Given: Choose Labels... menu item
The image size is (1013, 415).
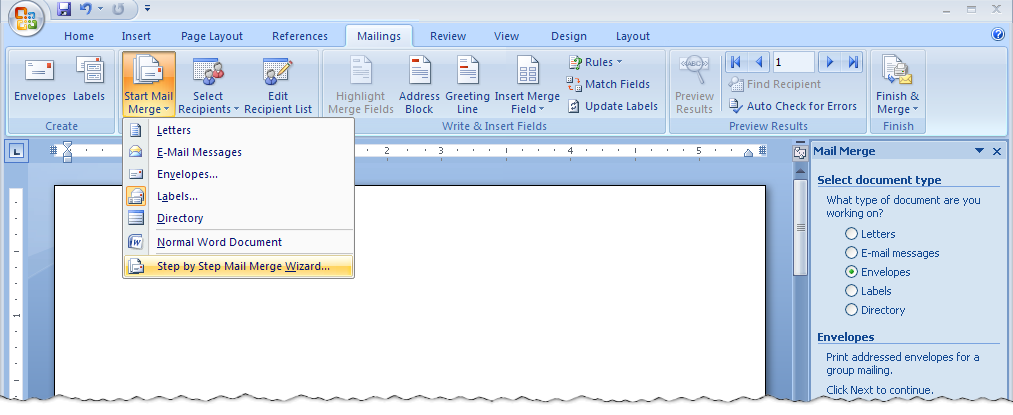Looking at the screenshot, I should pos(238,196).
